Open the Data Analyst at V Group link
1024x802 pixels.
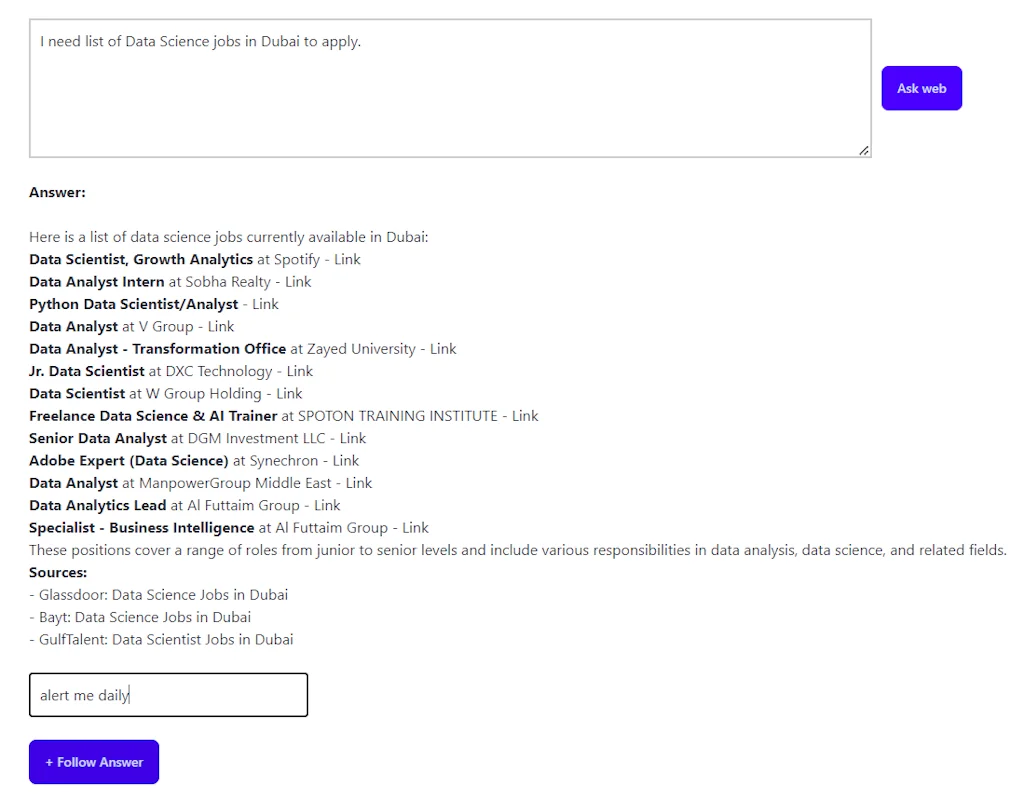coord(221,326)
